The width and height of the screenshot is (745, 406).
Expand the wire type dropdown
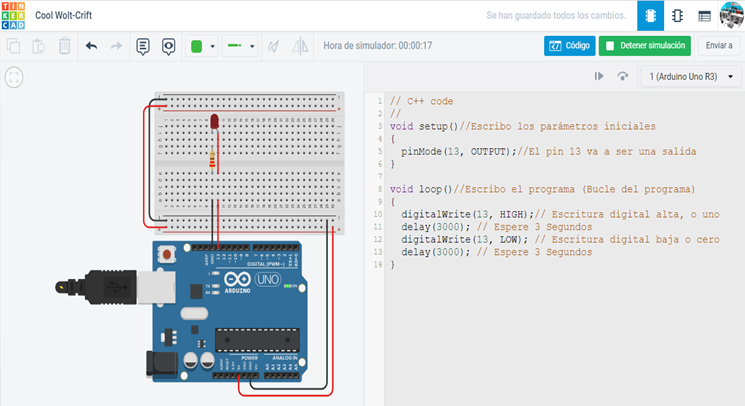click(252, 46)
